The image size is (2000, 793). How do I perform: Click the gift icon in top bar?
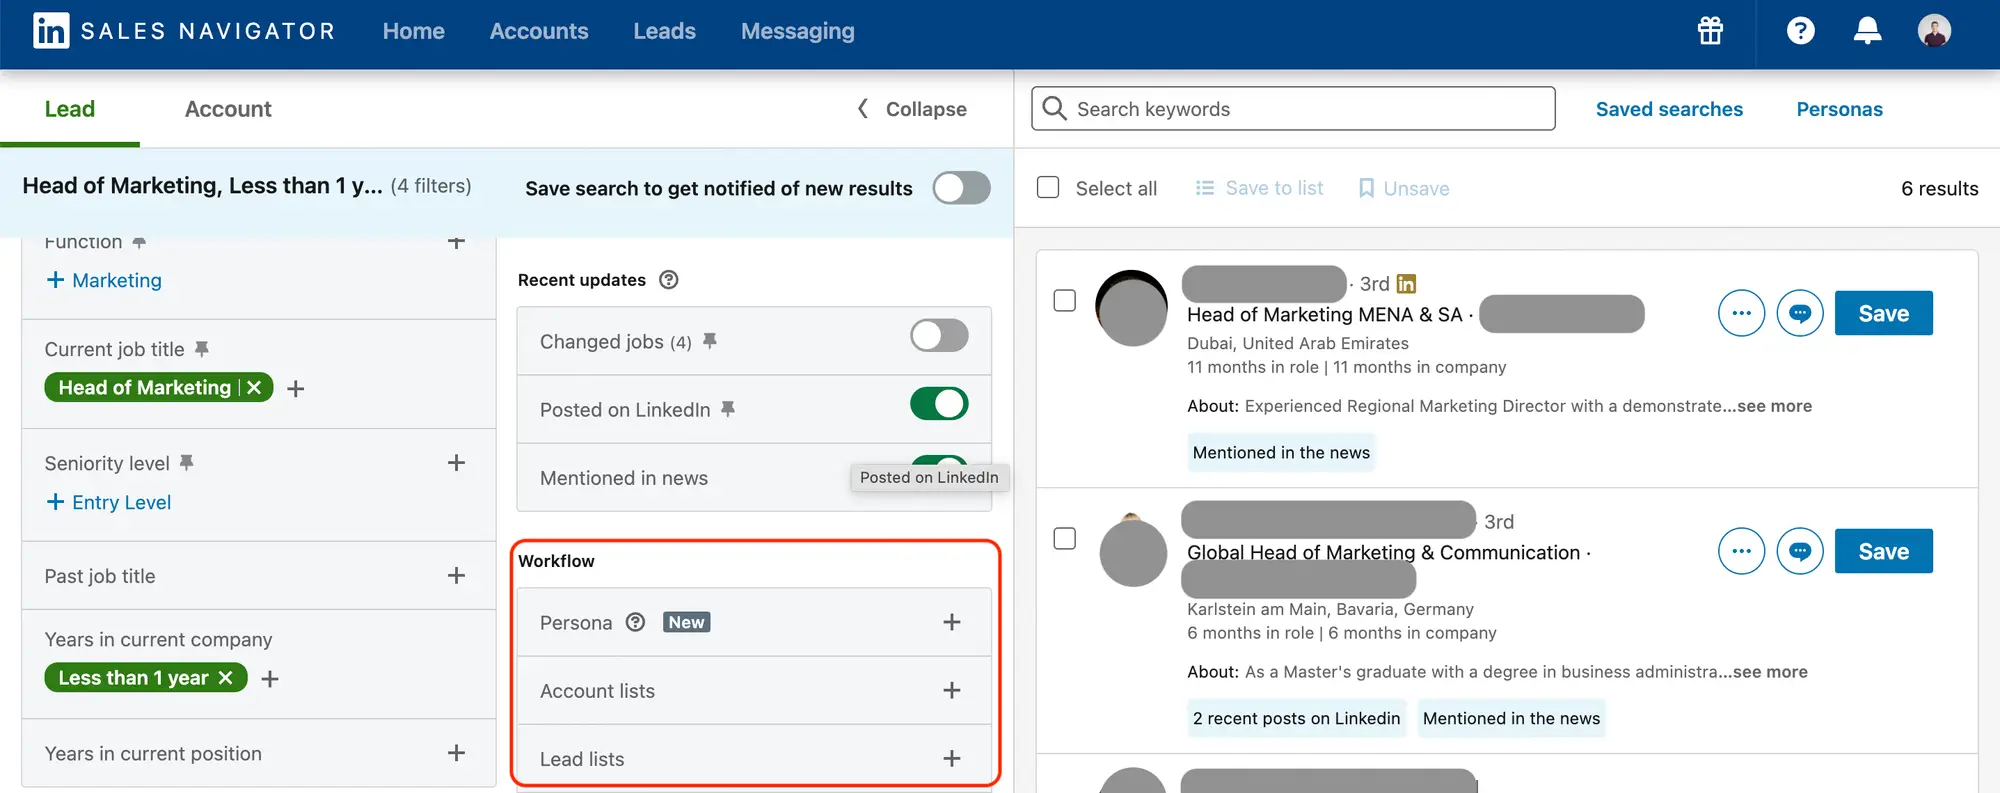pyautogui.click(x=1710, y=31)
